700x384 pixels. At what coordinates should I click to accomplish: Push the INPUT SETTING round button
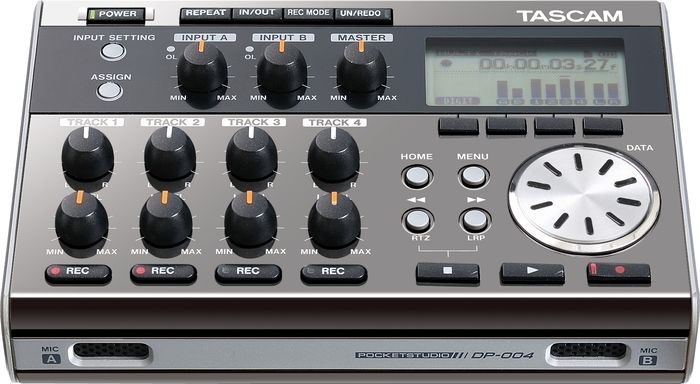(113, 51)
